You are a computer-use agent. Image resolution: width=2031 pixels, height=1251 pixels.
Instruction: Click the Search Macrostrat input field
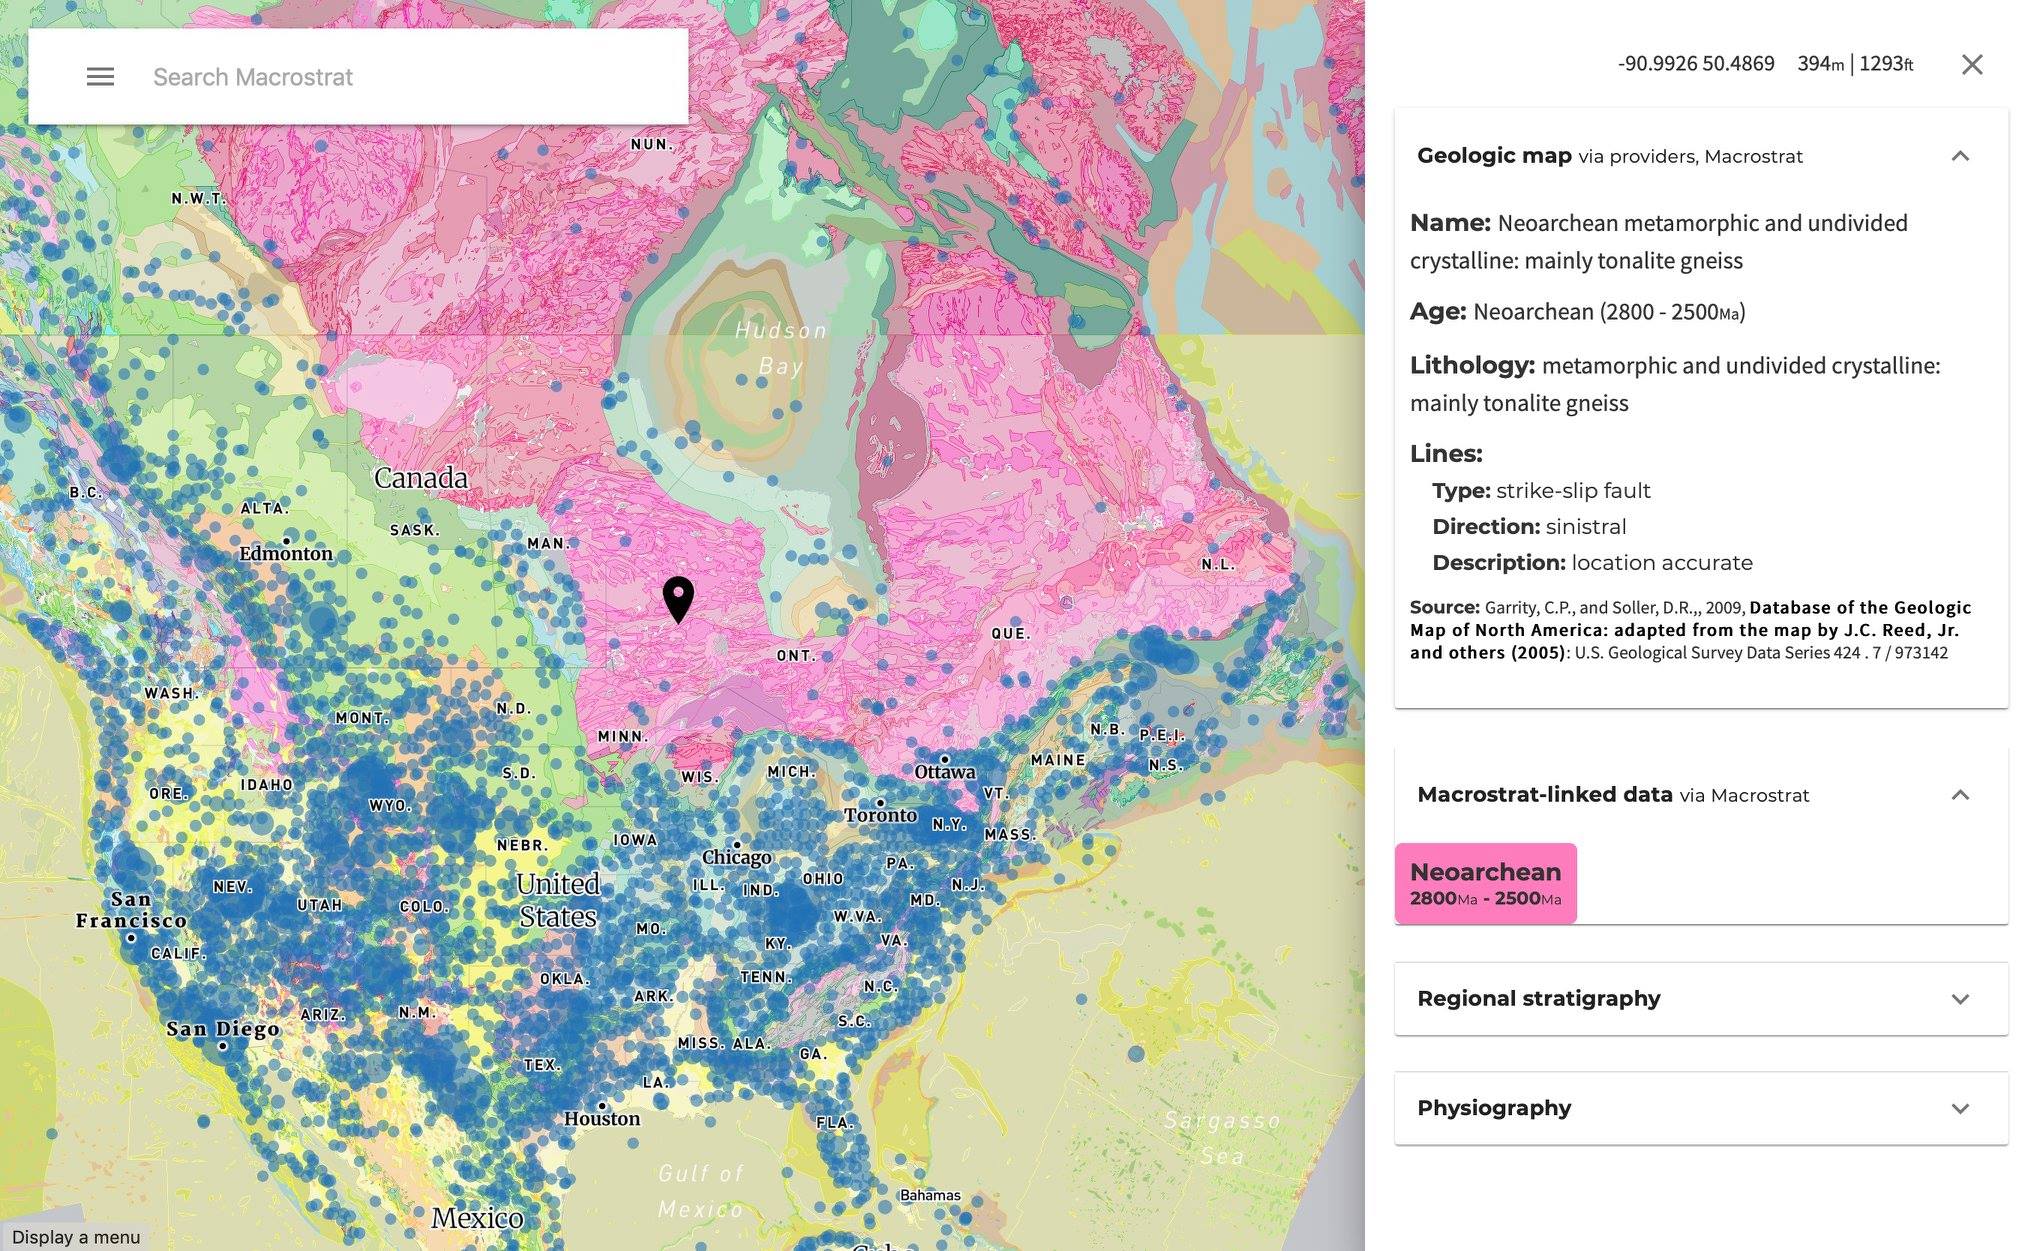[410, 77]
